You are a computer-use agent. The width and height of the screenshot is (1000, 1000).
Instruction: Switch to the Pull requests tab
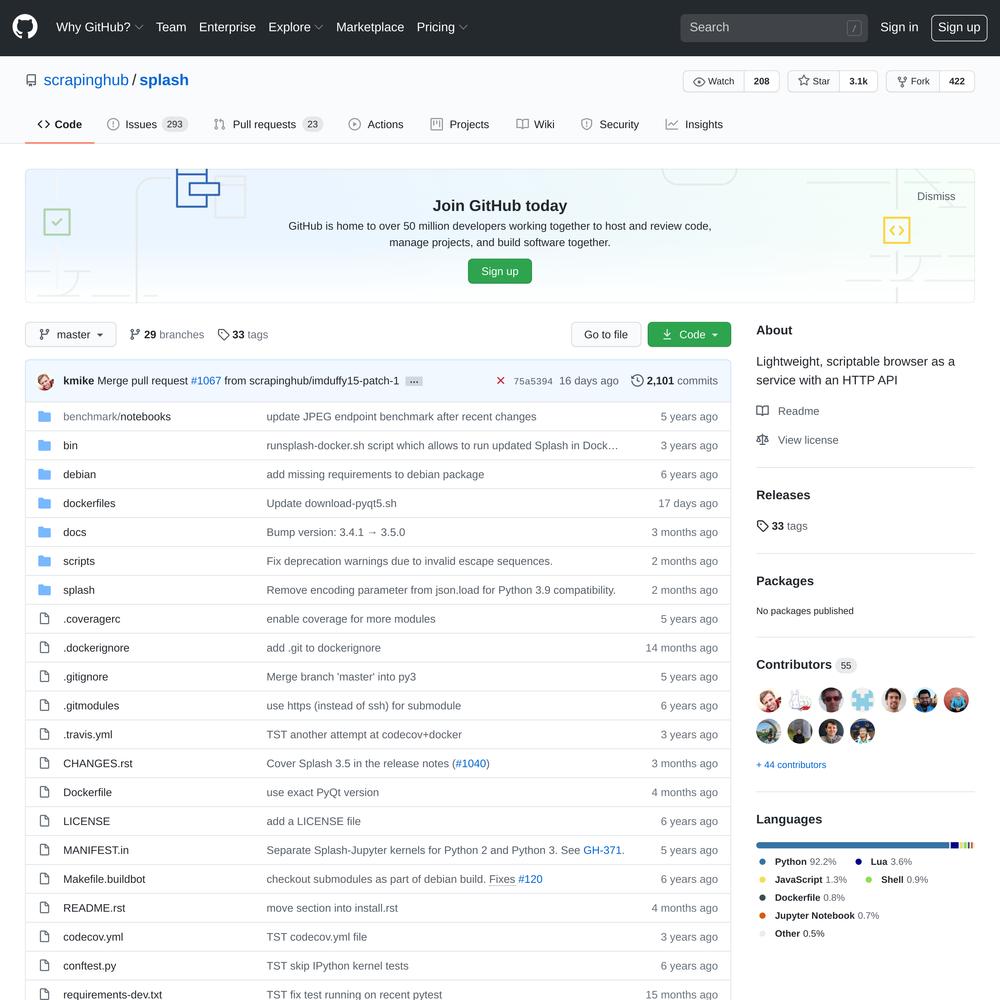coord(267,124)
